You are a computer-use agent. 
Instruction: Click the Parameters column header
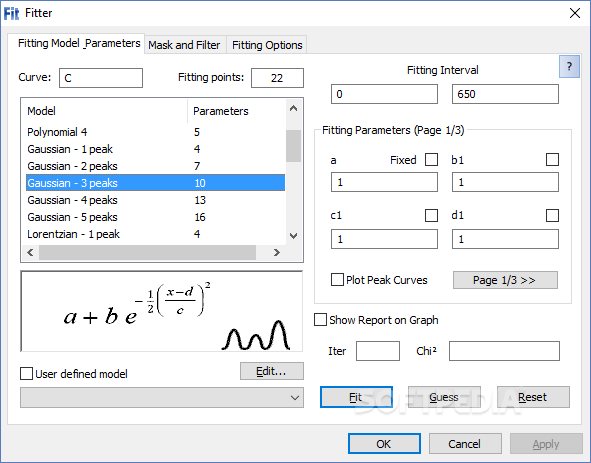[x=236, y=111]
